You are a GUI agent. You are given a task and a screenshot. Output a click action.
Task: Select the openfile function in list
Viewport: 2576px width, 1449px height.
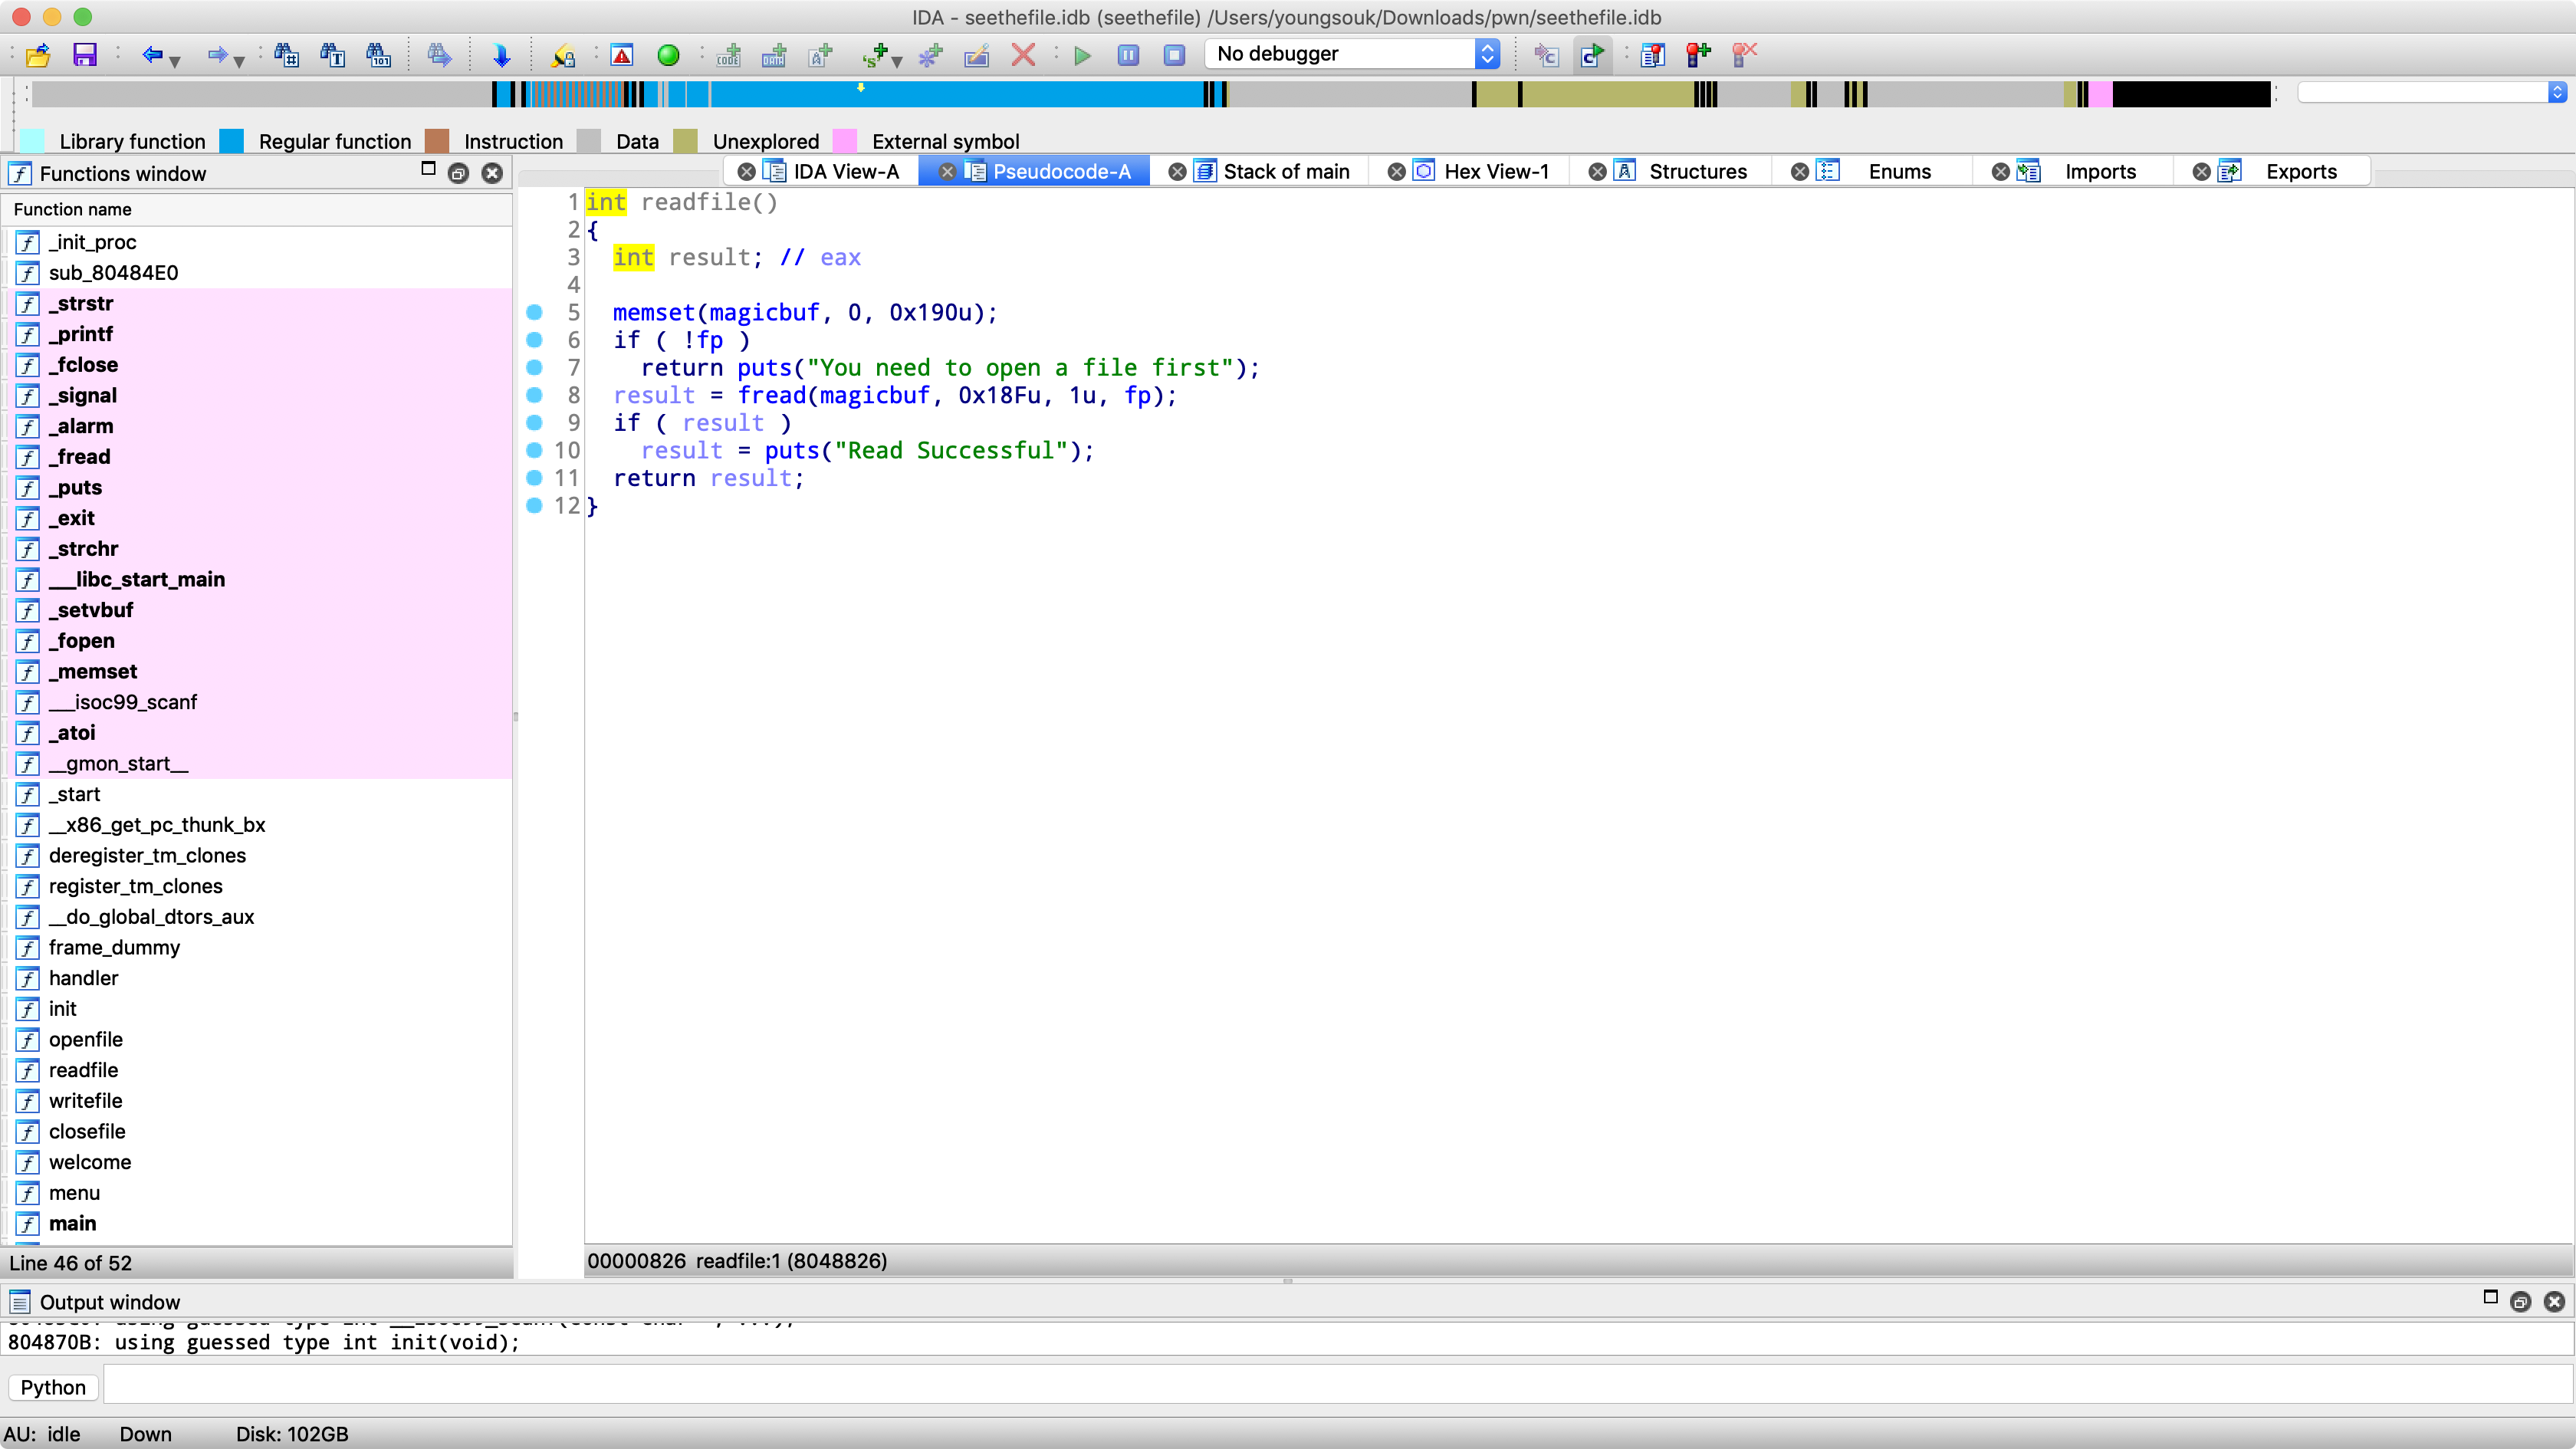point(86,1039)
